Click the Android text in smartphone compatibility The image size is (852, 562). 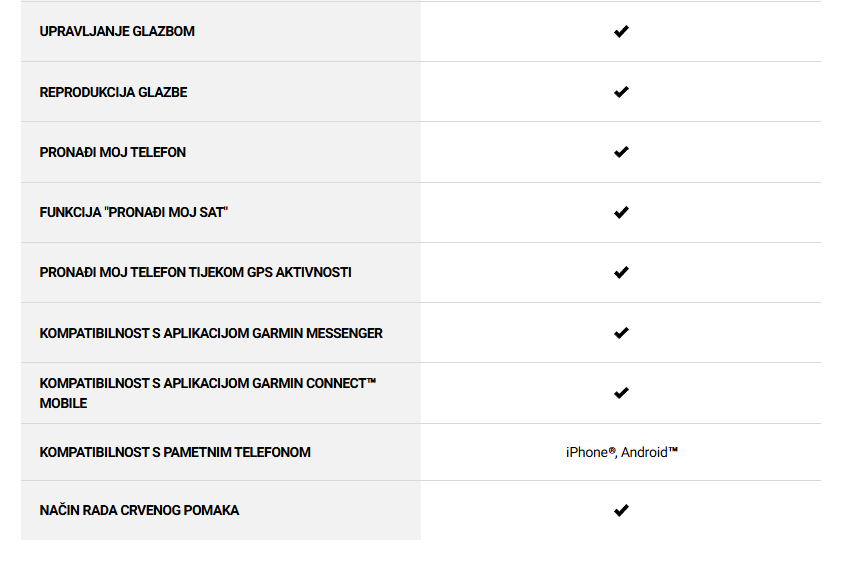coord(649,452)
